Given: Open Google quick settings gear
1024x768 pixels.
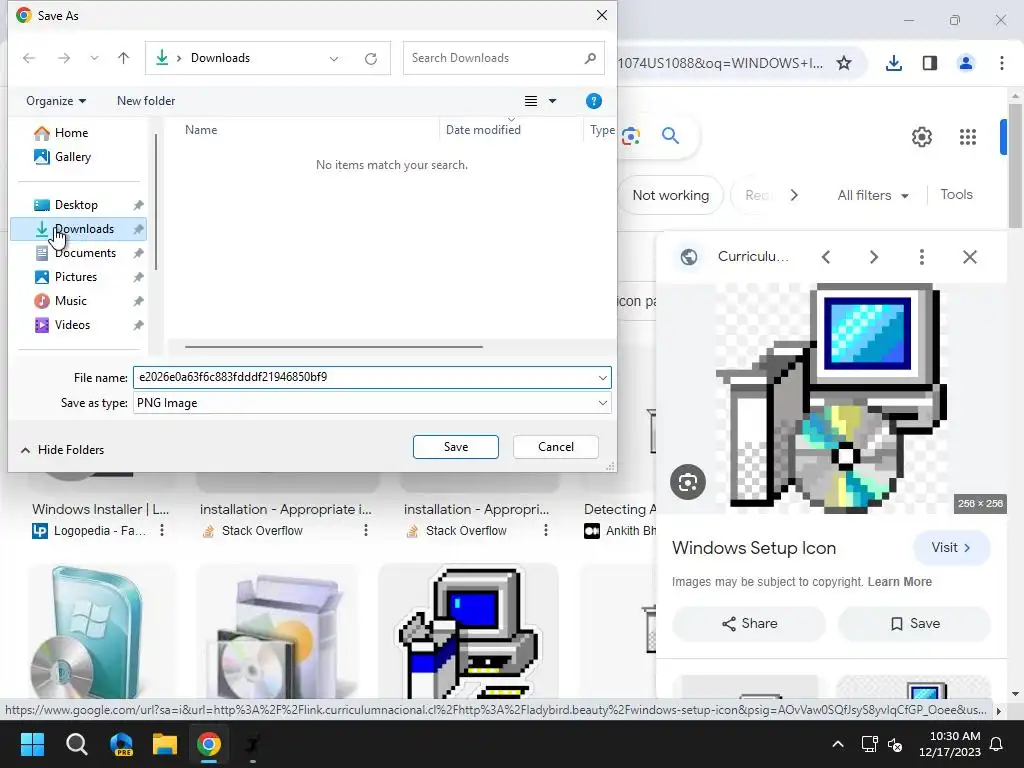Looking at the screenshot, I should click(921, 137).
